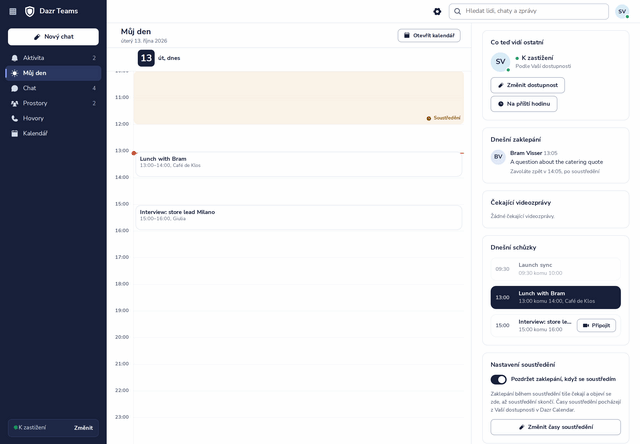Click the Aktivita bell icon

[15, 58]
